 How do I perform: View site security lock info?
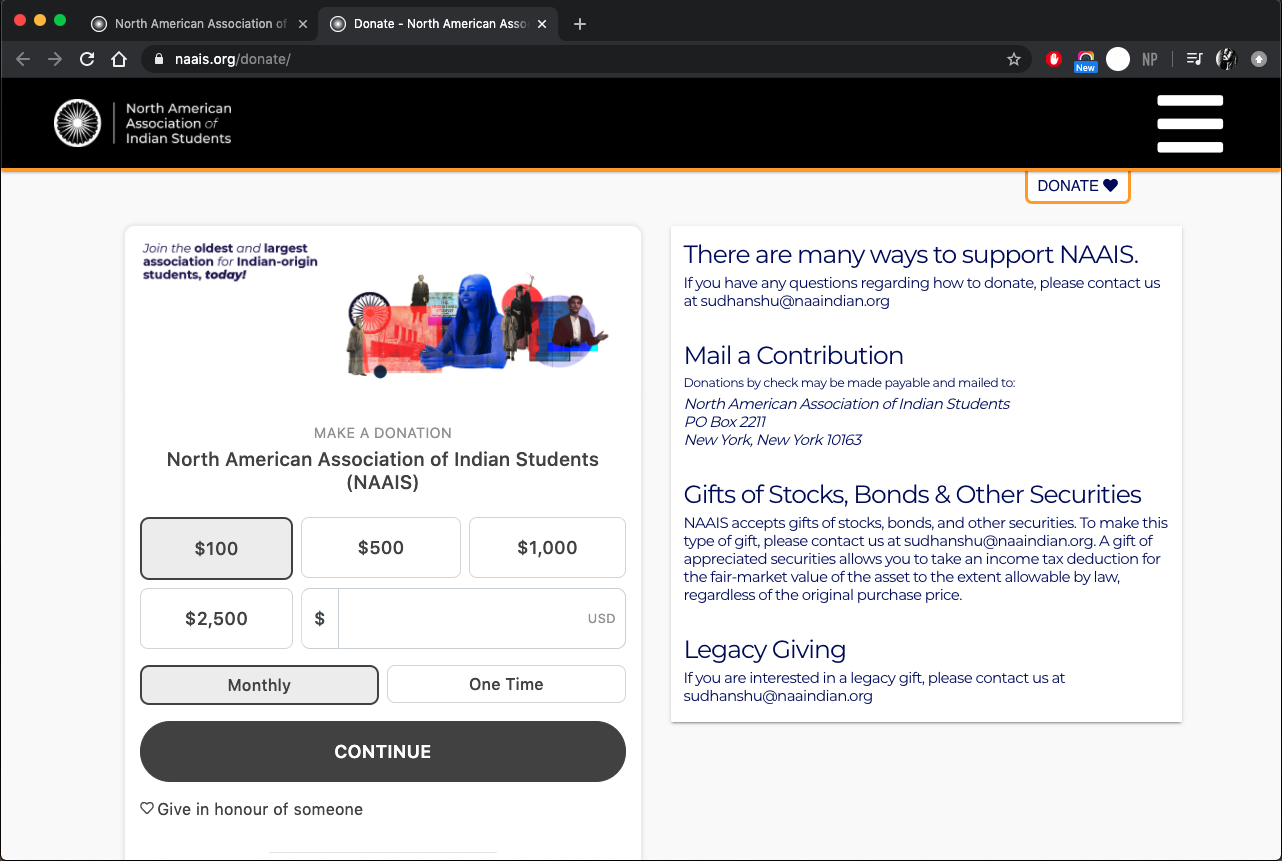point(159,59)
